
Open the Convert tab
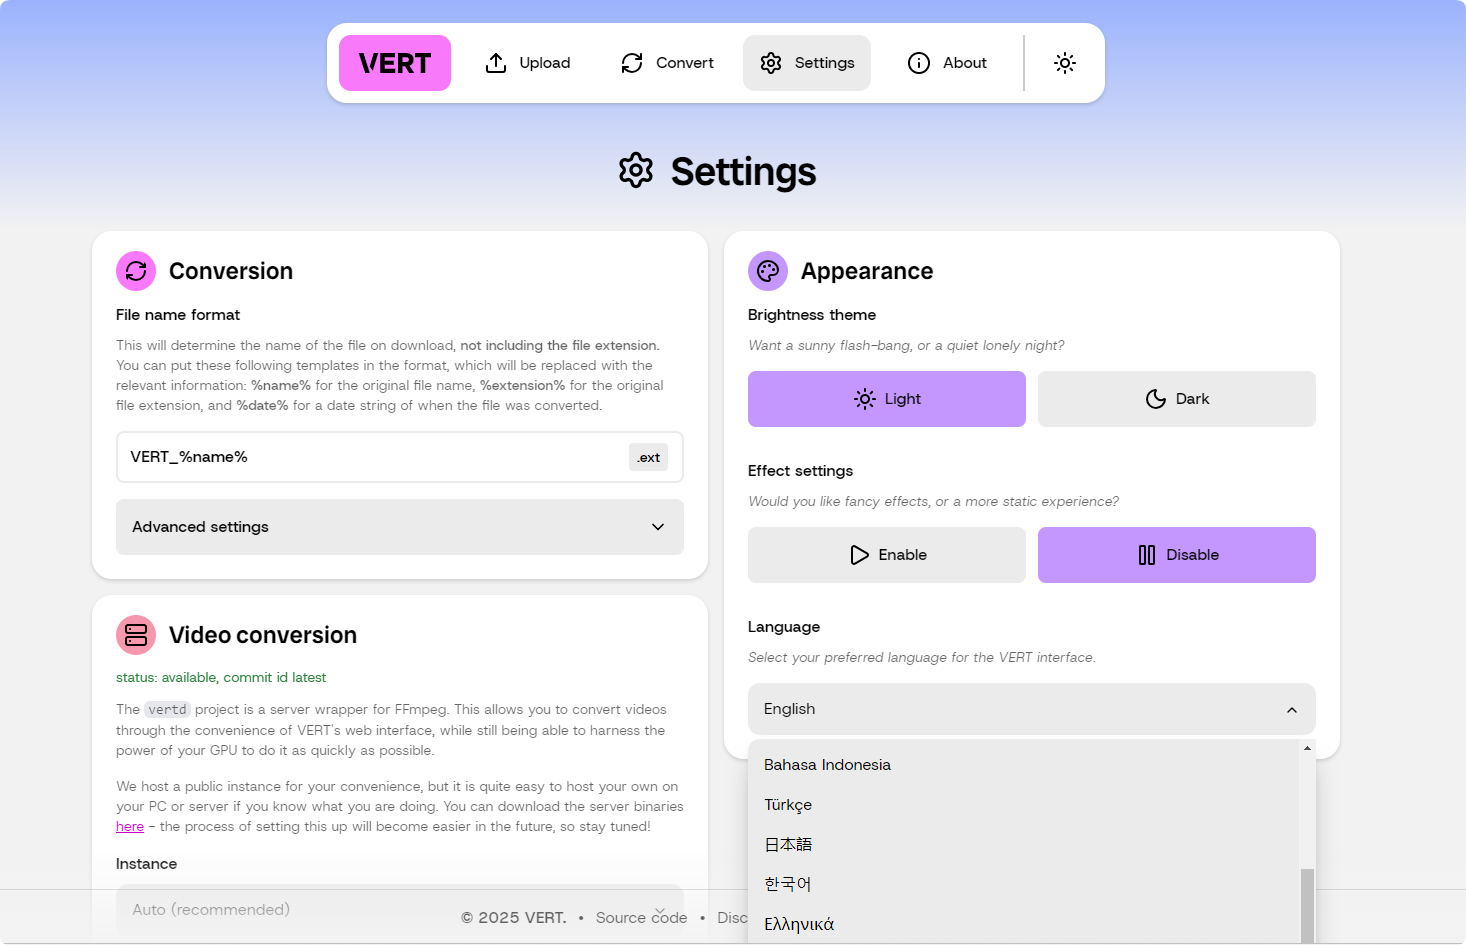(667, 63)
